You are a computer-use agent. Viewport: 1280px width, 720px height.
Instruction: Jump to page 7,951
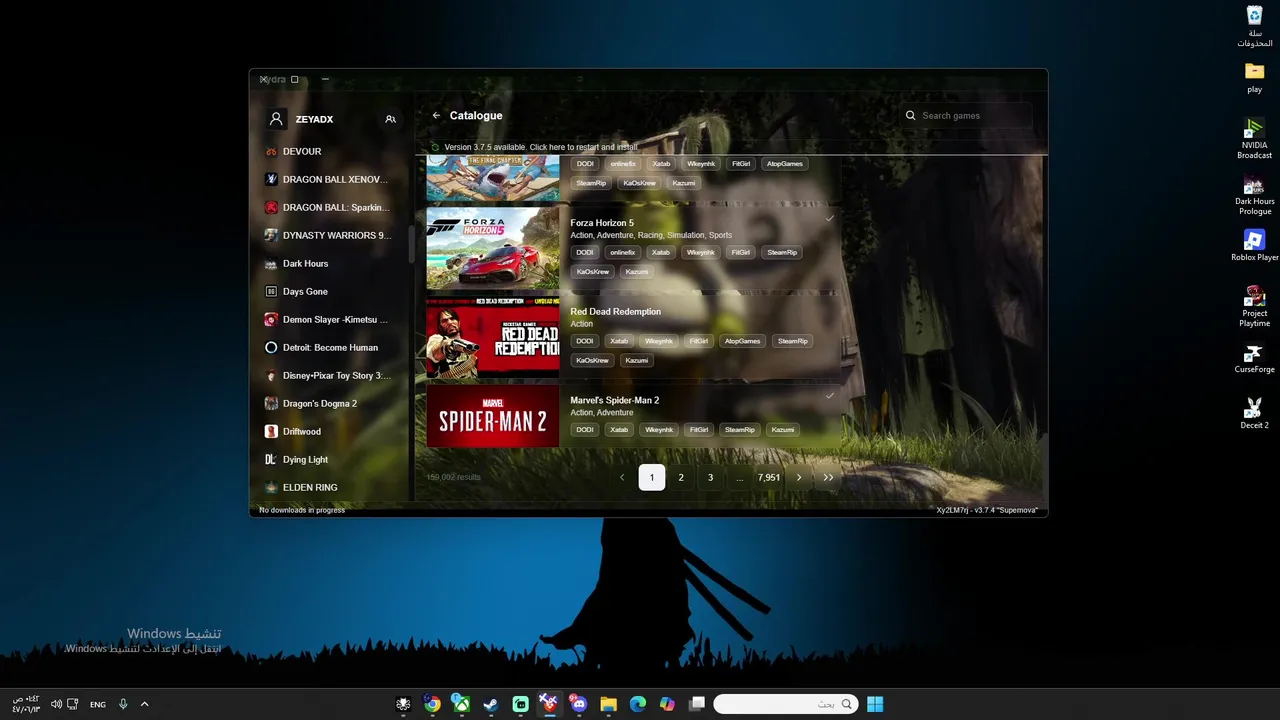tap(769, 478)
